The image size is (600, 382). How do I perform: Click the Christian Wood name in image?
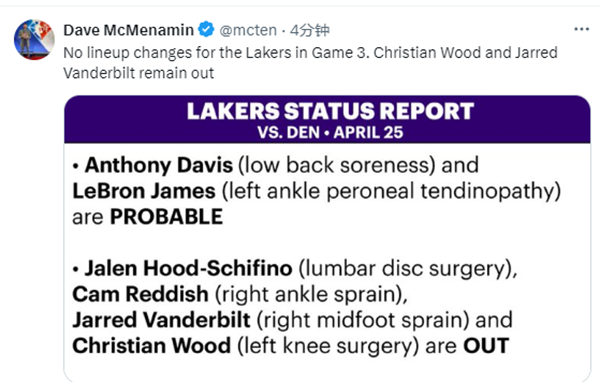point(152,346)
